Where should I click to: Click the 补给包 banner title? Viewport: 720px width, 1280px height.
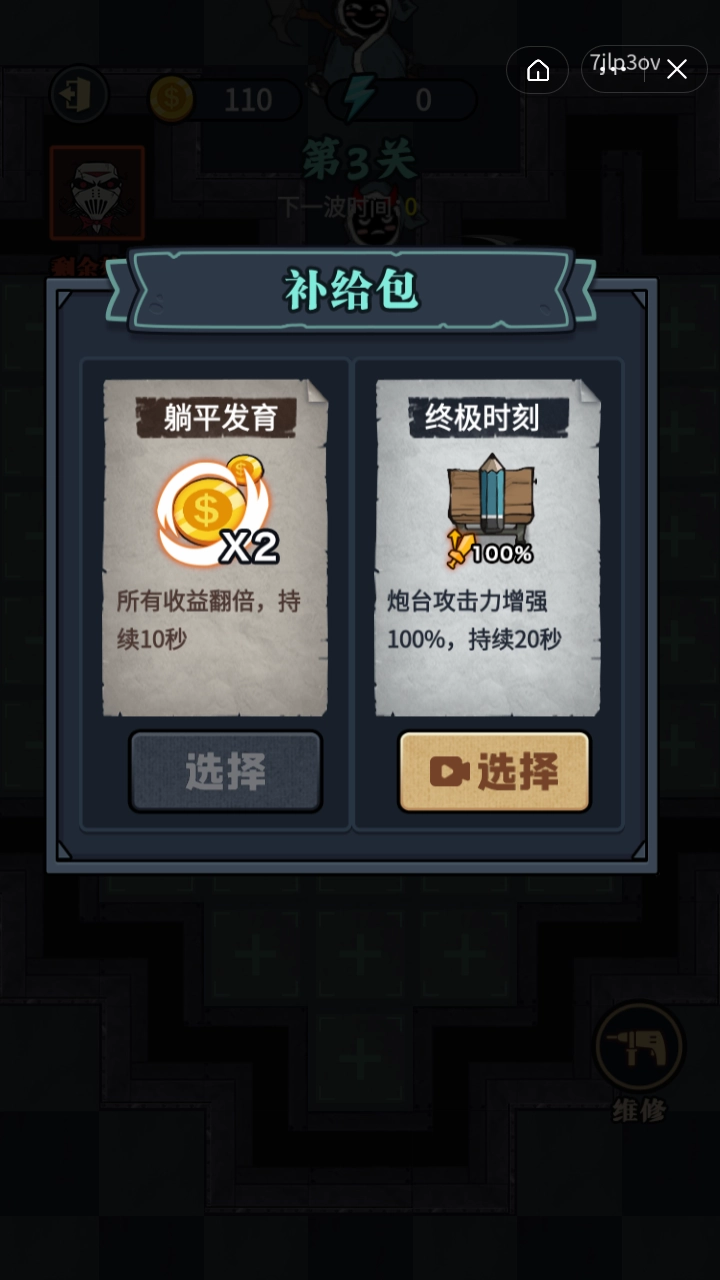coord(352,291)
